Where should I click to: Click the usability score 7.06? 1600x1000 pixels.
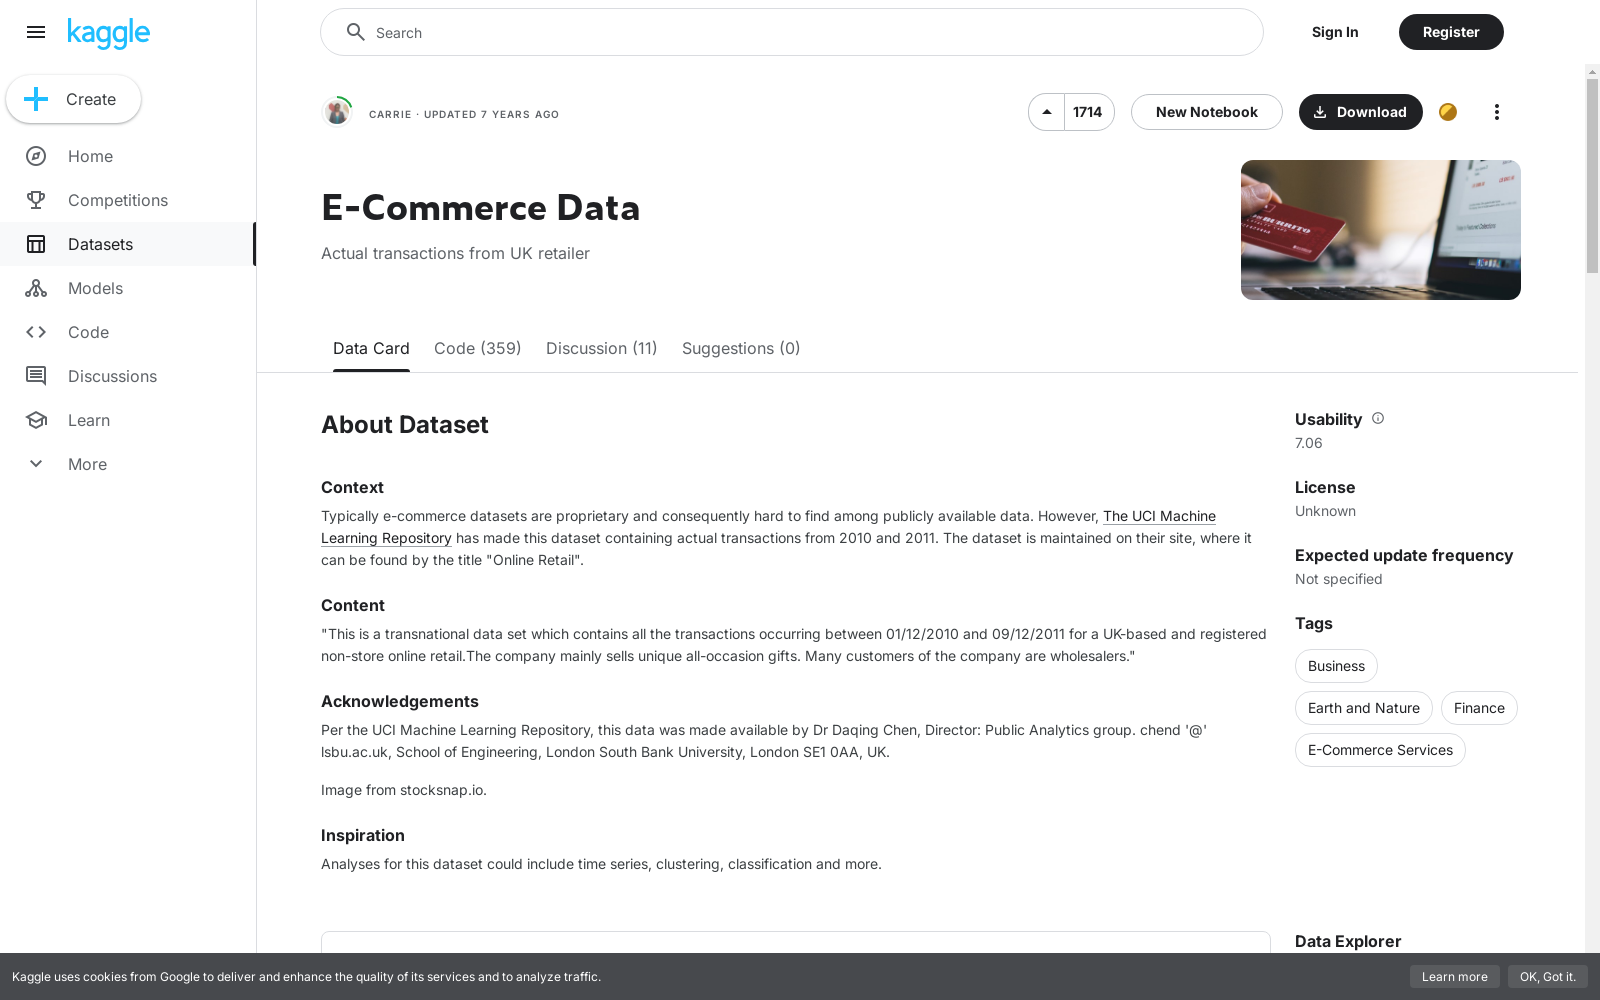coord(1309,443)
